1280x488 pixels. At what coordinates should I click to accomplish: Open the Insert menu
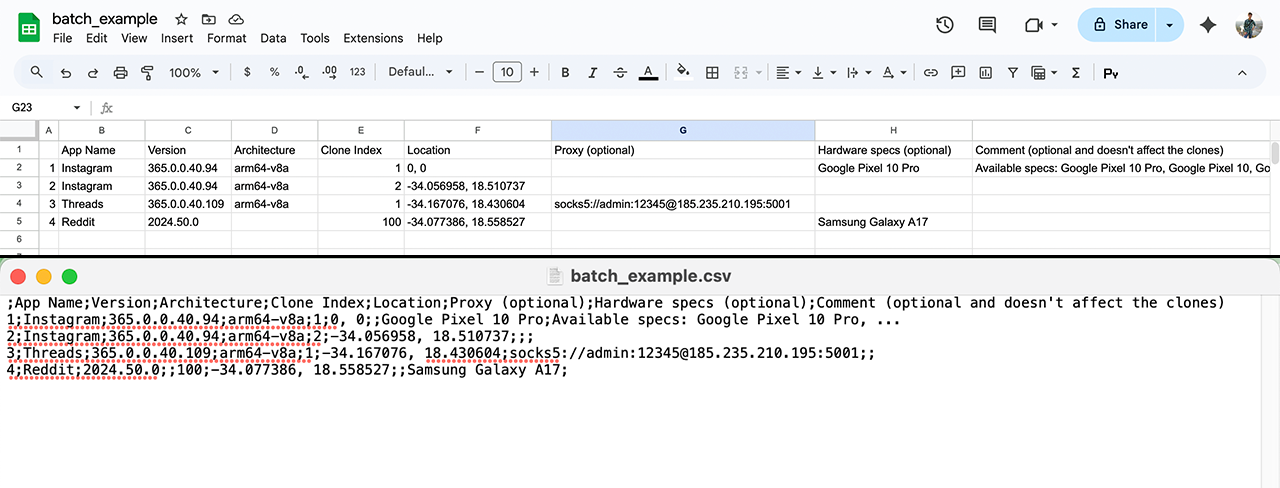click(177, 38)
